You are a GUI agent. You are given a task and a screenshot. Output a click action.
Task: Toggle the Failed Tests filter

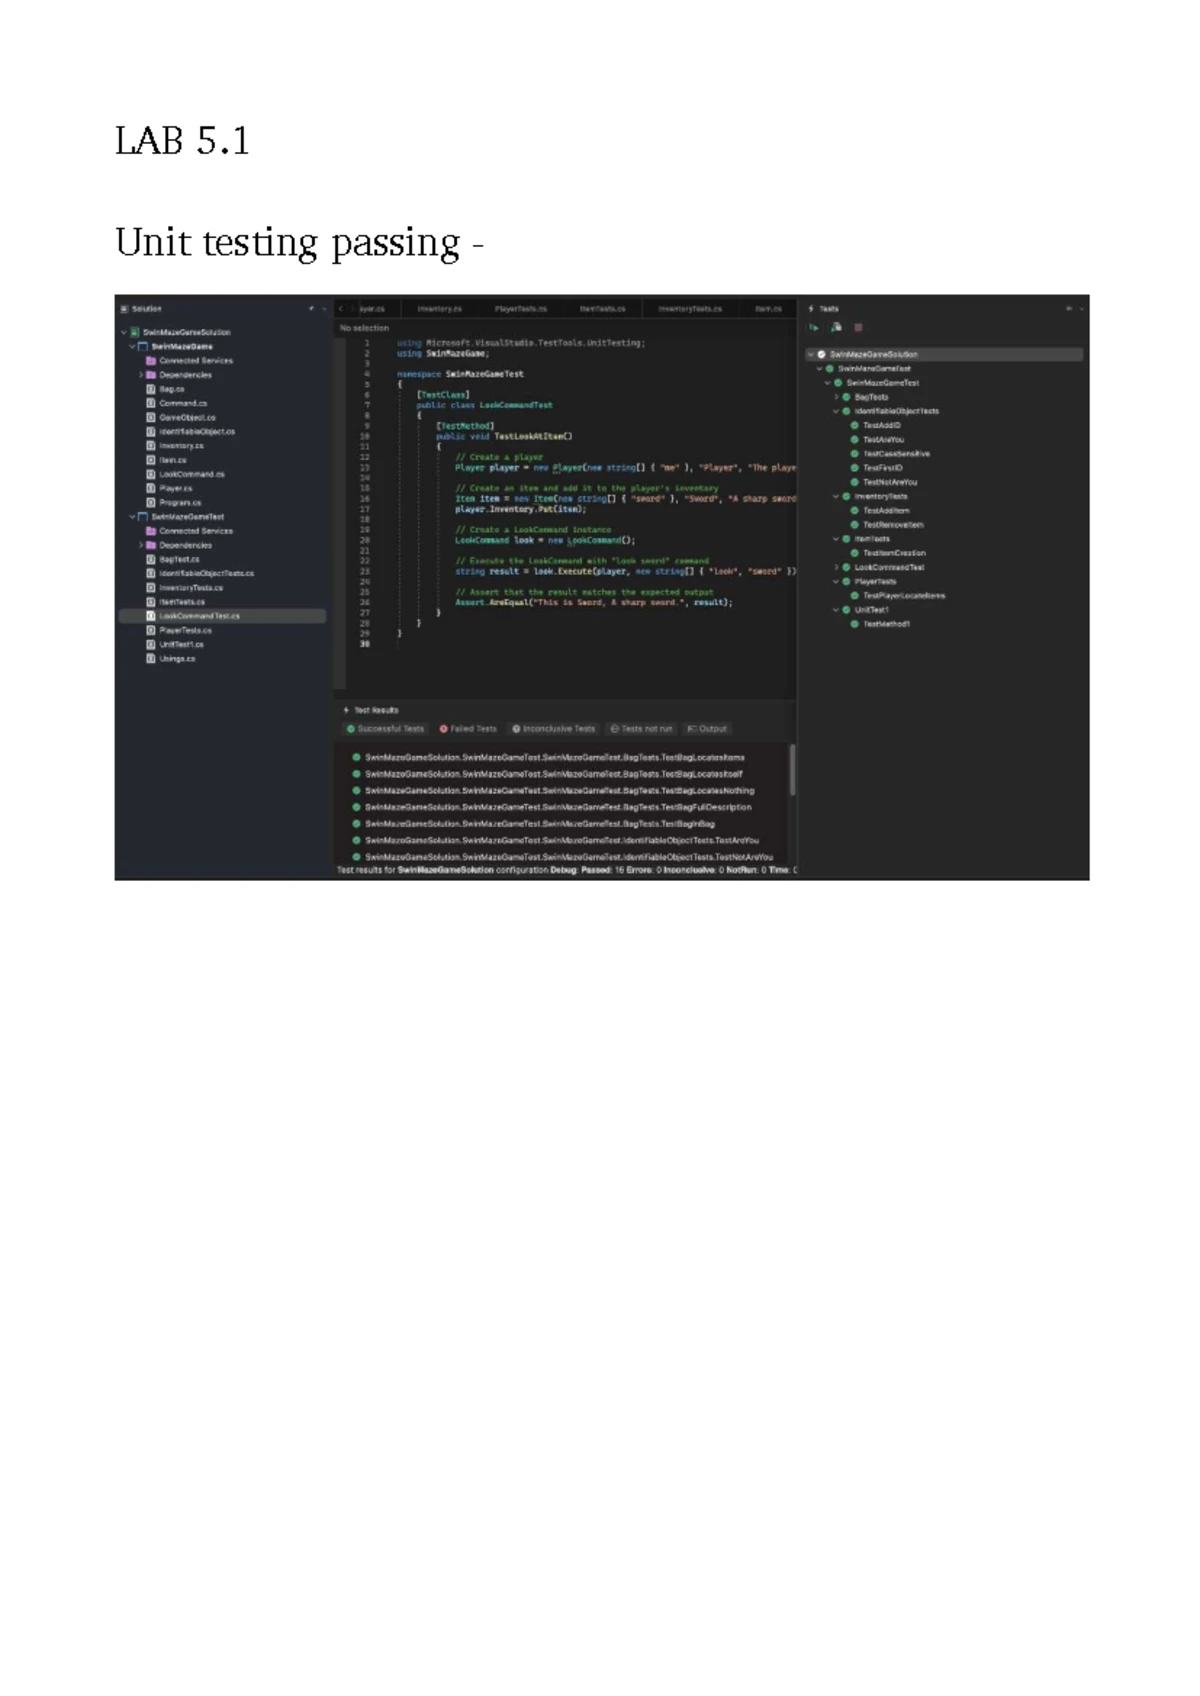pos(468,729)
